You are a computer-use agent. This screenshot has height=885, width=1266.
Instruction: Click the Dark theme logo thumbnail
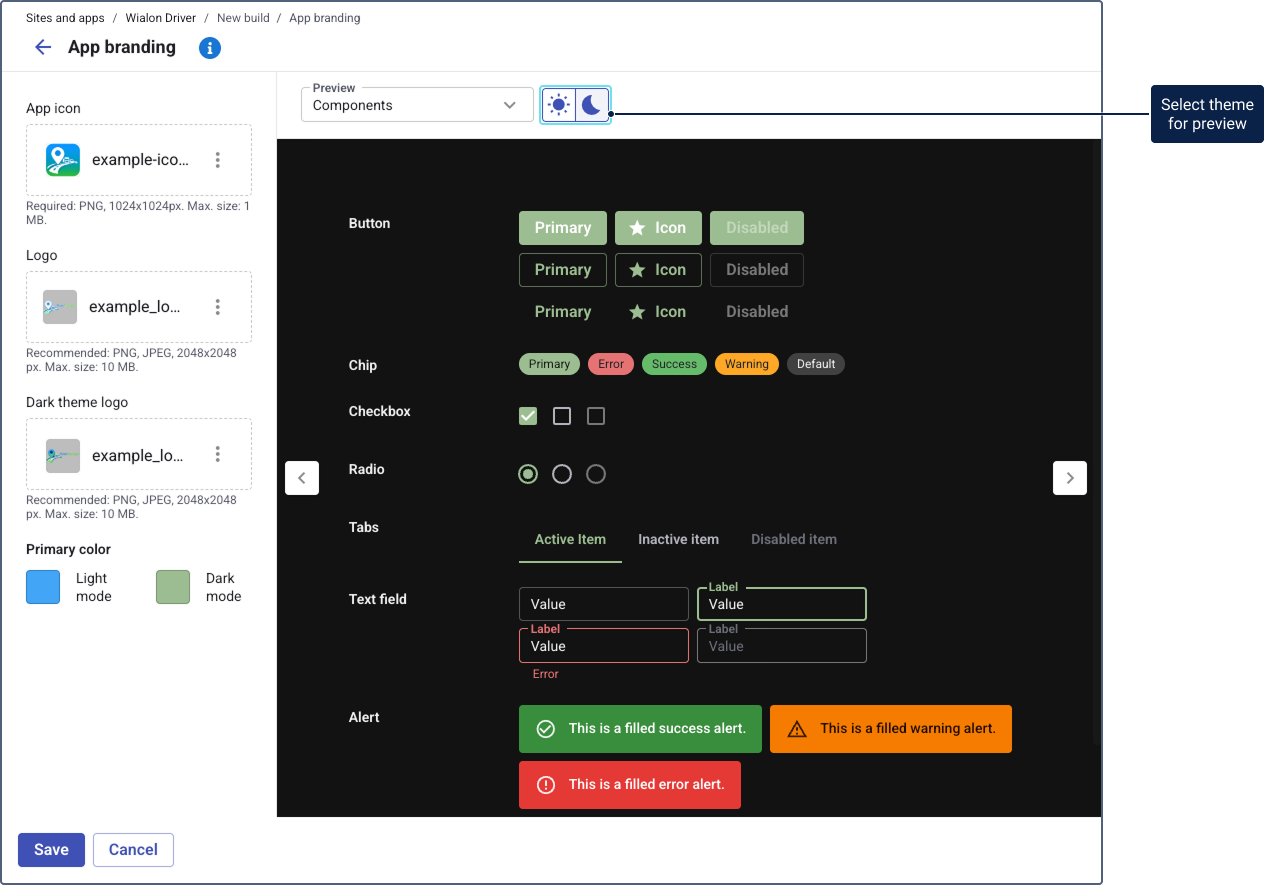63,455
